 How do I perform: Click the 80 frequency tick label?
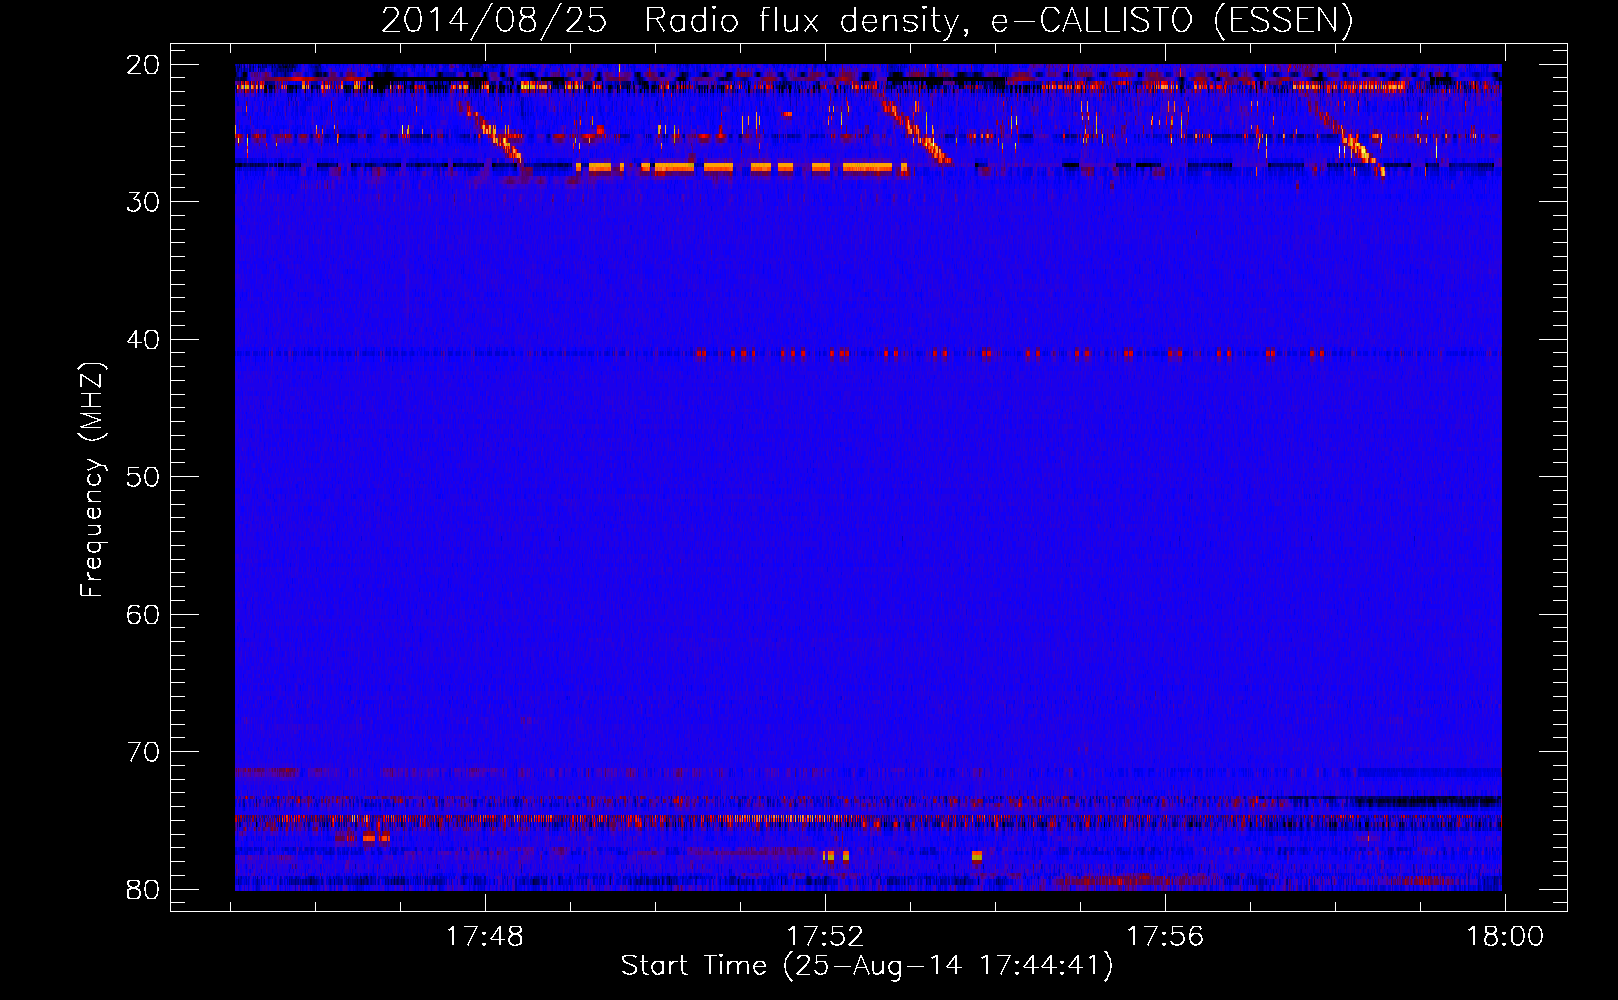[143, 889]
